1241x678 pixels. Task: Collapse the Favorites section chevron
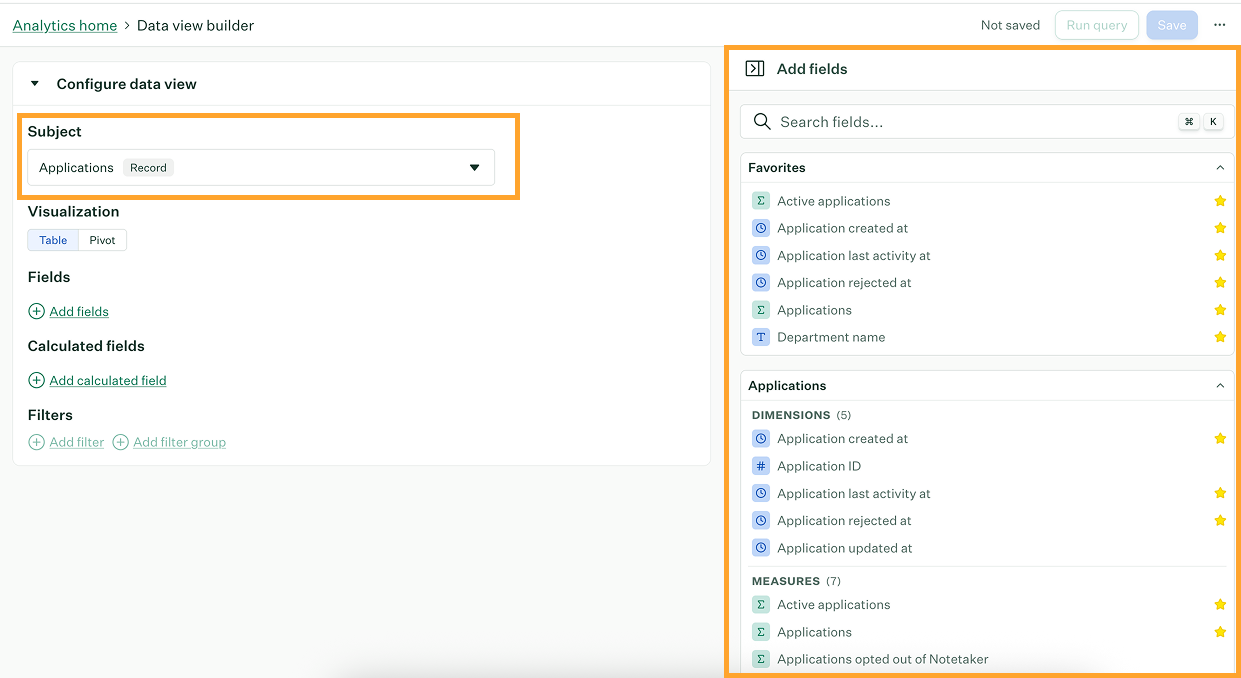coord(1220,168)
